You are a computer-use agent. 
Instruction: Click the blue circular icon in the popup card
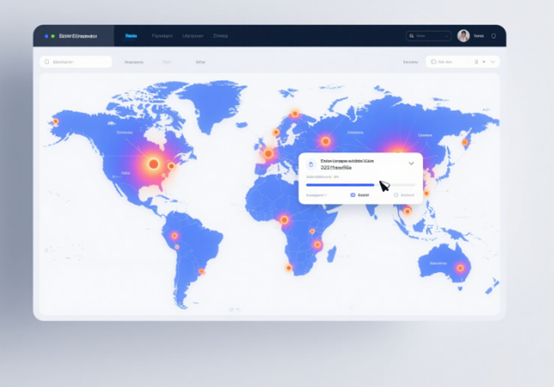point(311,164)
